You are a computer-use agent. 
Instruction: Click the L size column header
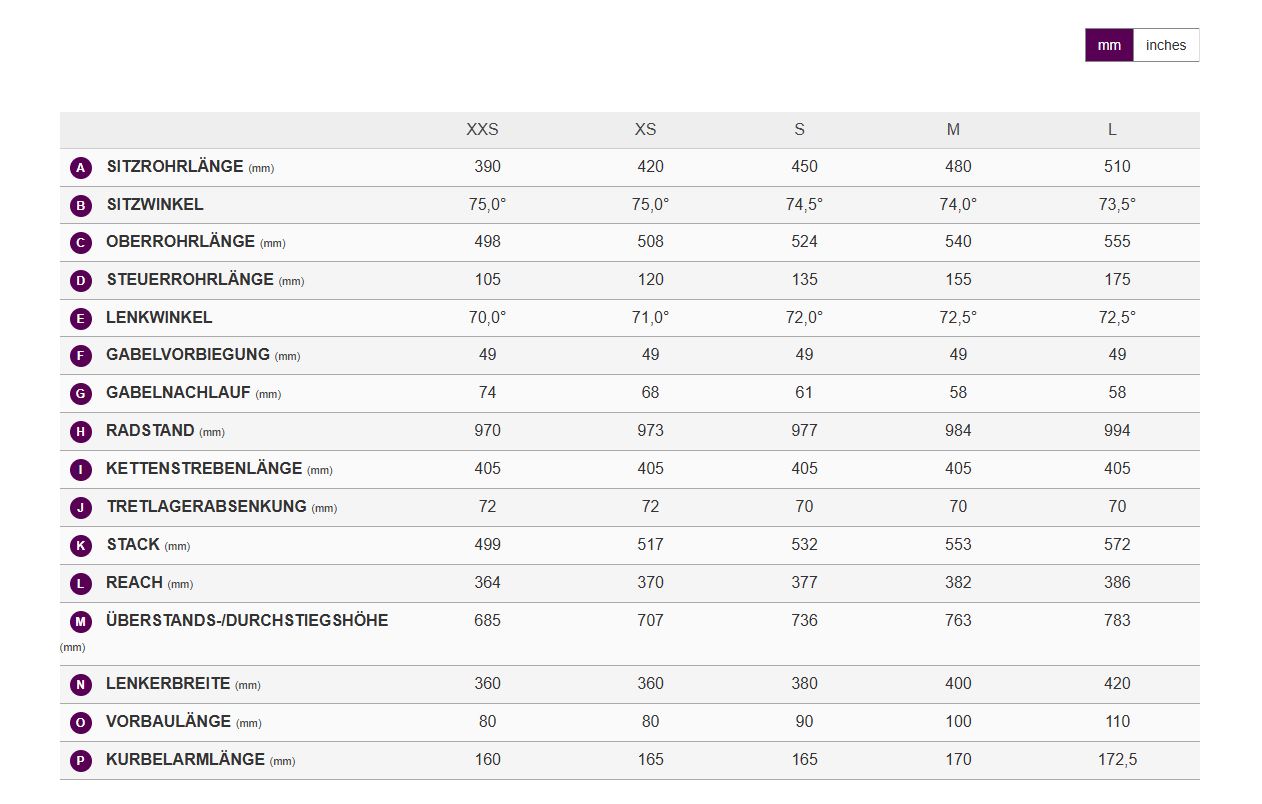(x=1112, y=130)
